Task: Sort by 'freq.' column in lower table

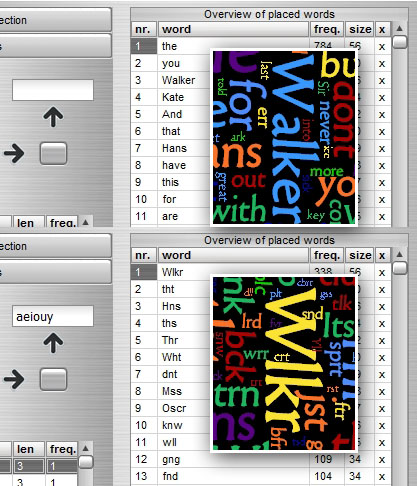Action: pyautogui.click(x=327, y=255)
